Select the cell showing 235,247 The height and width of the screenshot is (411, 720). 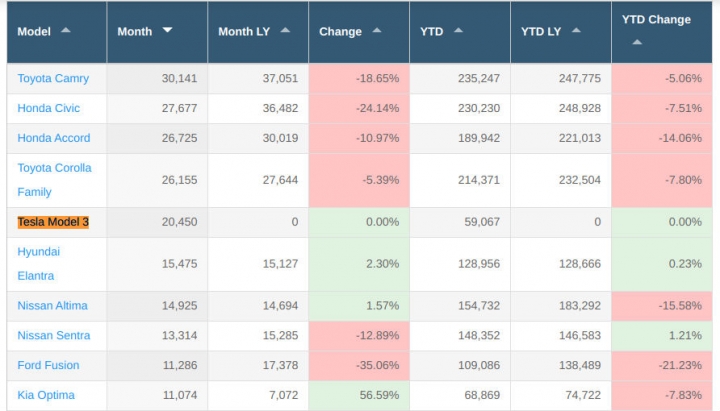pos(460,79)
